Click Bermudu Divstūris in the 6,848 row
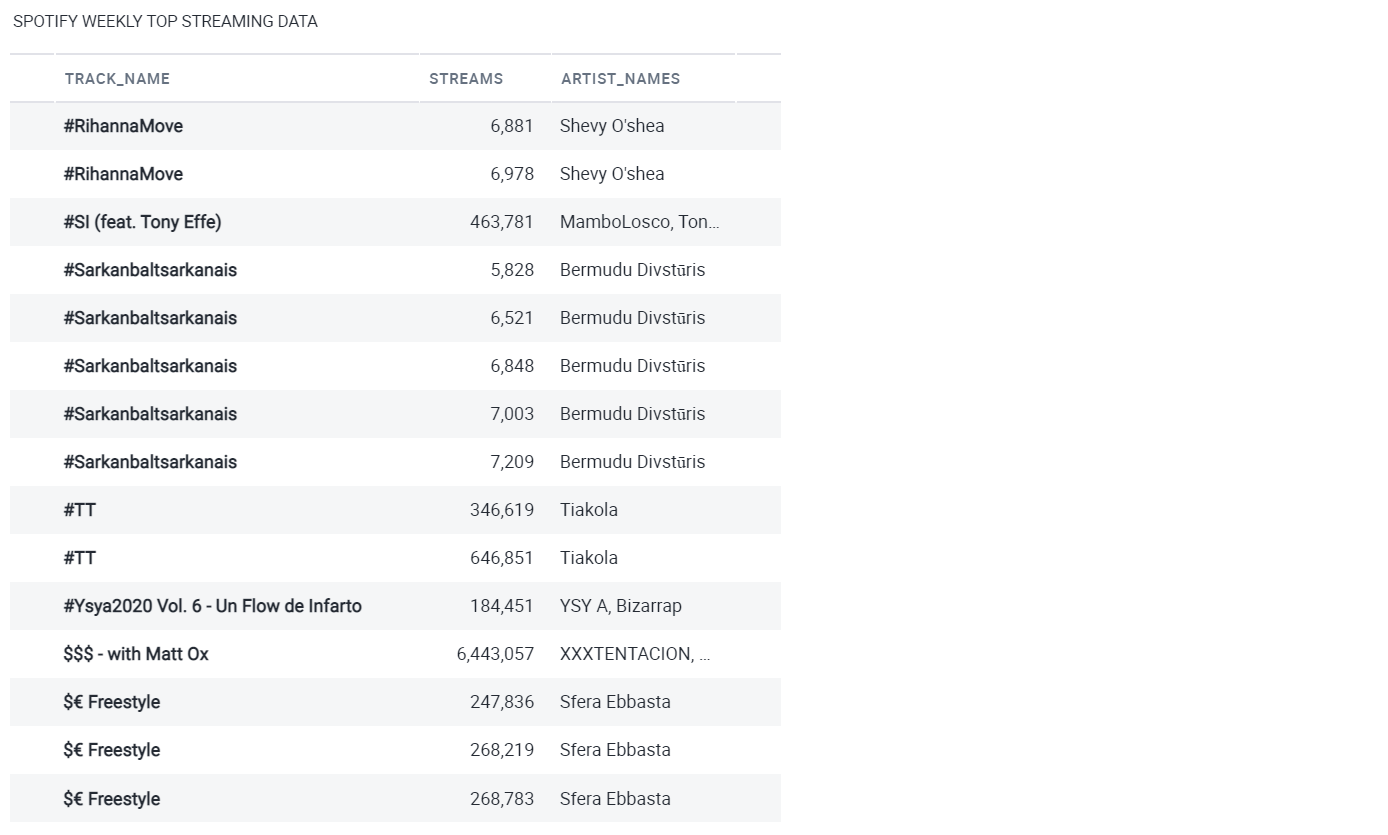This screenshot has height=835, width=1388. [x=632, y=366]
